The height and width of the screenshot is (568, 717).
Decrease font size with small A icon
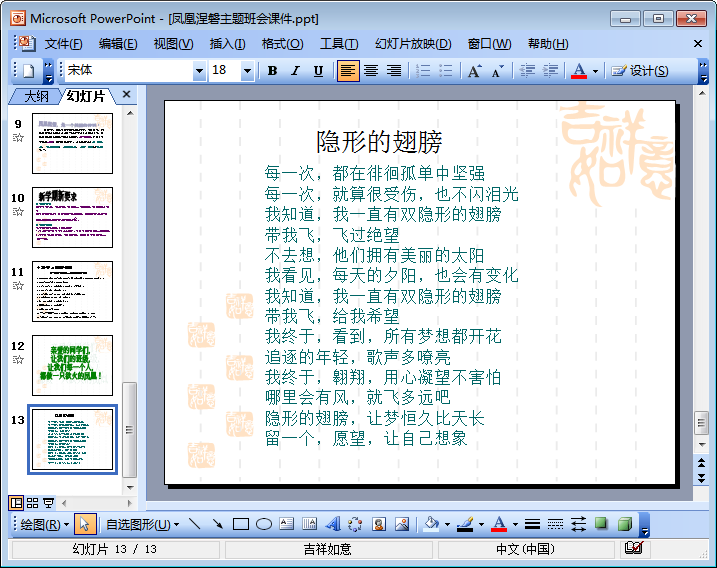tap(498, 71)
